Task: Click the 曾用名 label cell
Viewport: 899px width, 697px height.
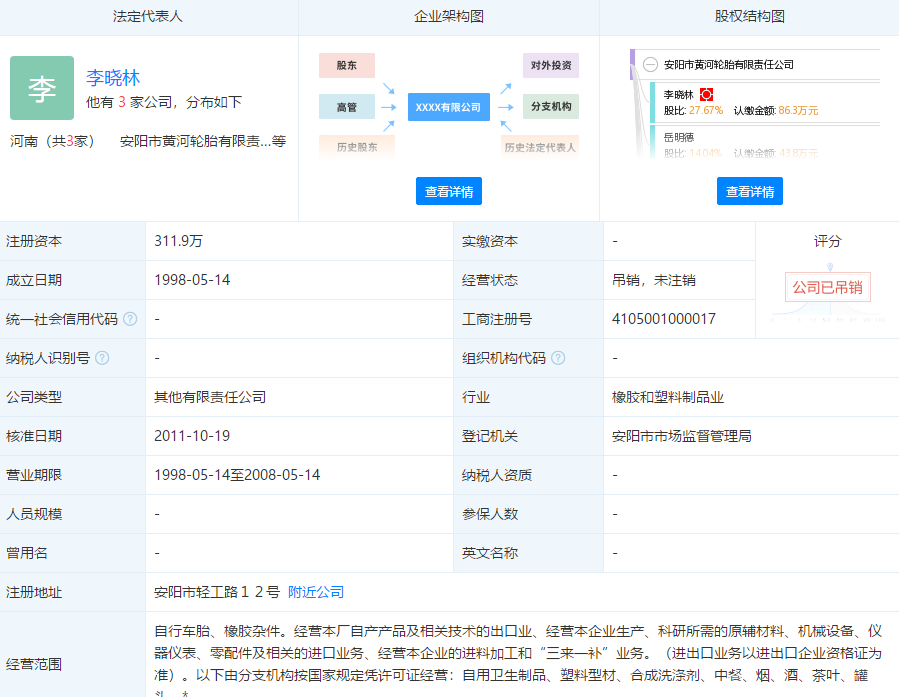Action: [73, 553]
